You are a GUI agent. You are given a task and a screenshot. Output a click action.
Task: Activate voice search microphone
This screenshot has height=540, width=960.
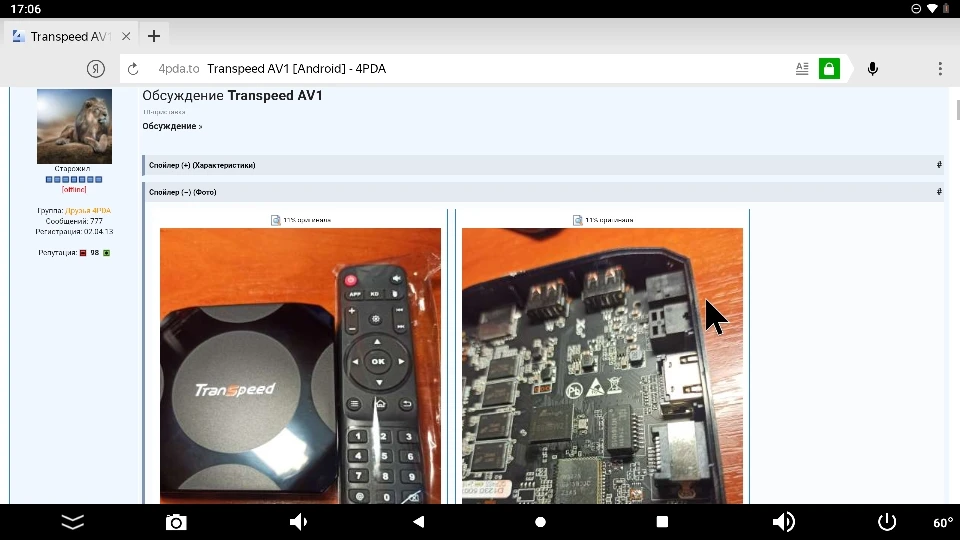click(x=872, y=69)
